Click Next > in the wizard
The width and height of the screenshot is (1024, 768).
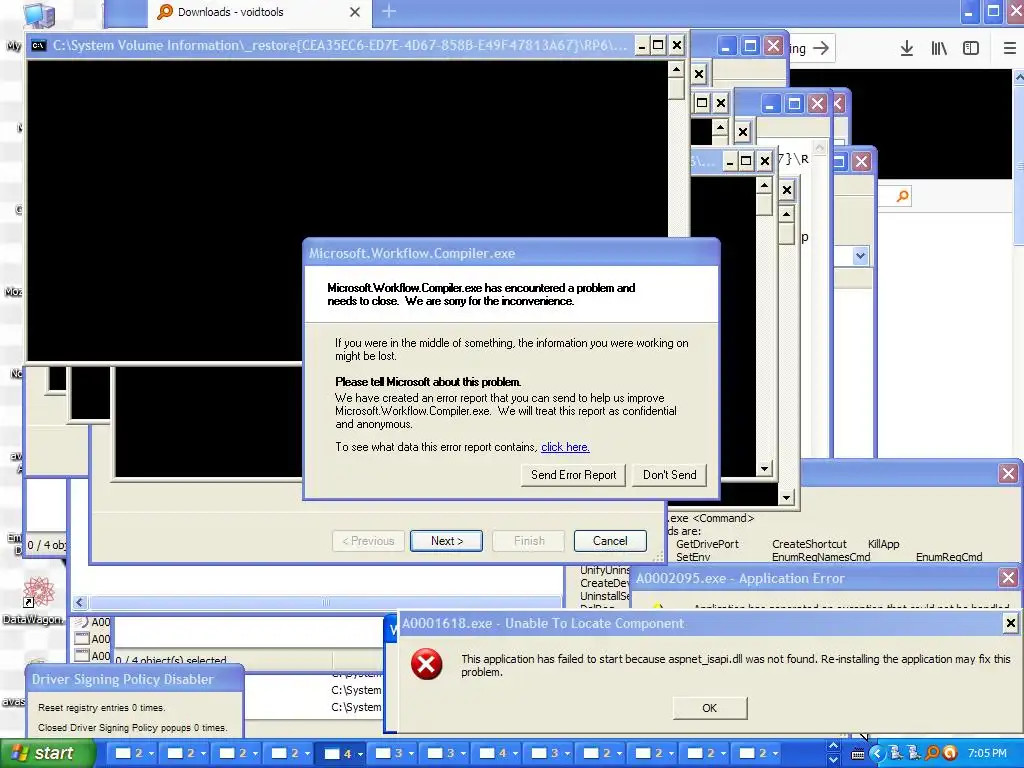pos(447,541)
